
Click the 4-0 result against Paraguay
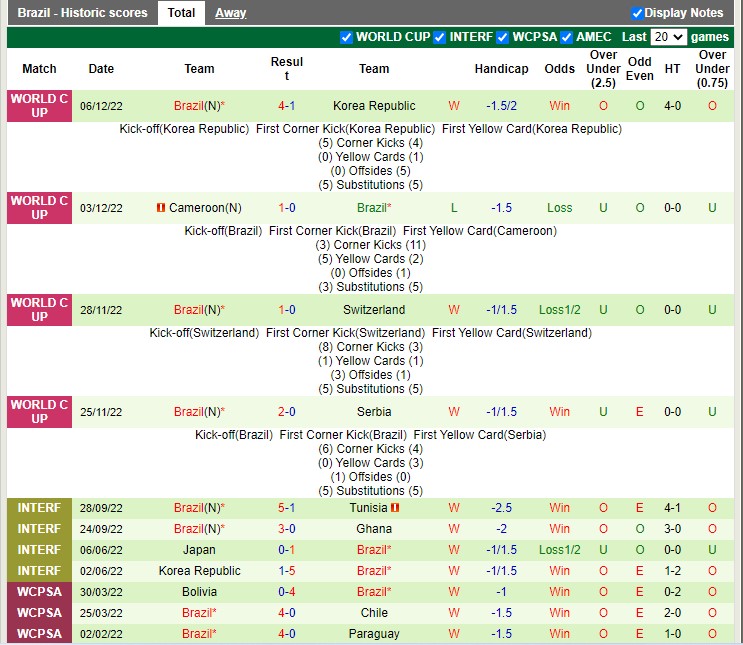coord(287,634)
